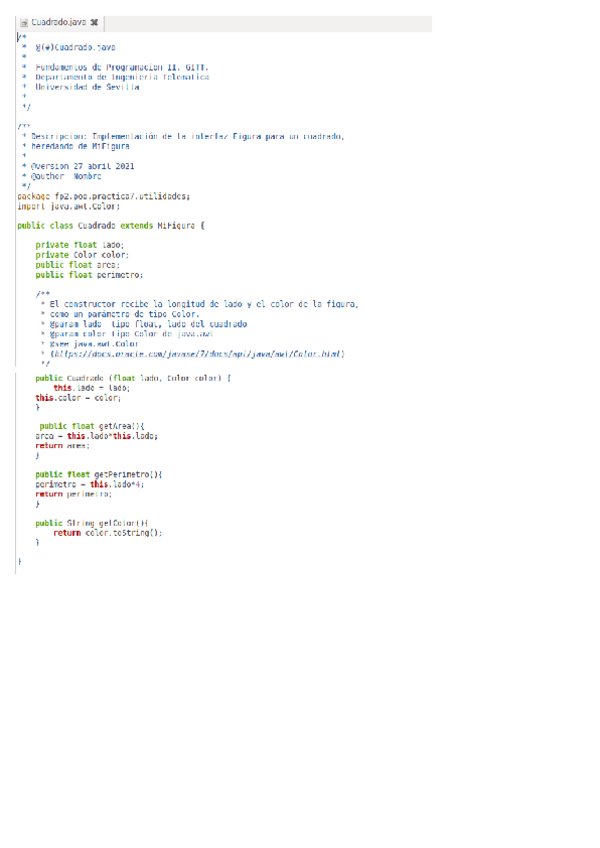
Task: Click the 'public class Cuadrado extends MiFigura {' declaration
Action: pyautogui.click(x=111, y=226)
